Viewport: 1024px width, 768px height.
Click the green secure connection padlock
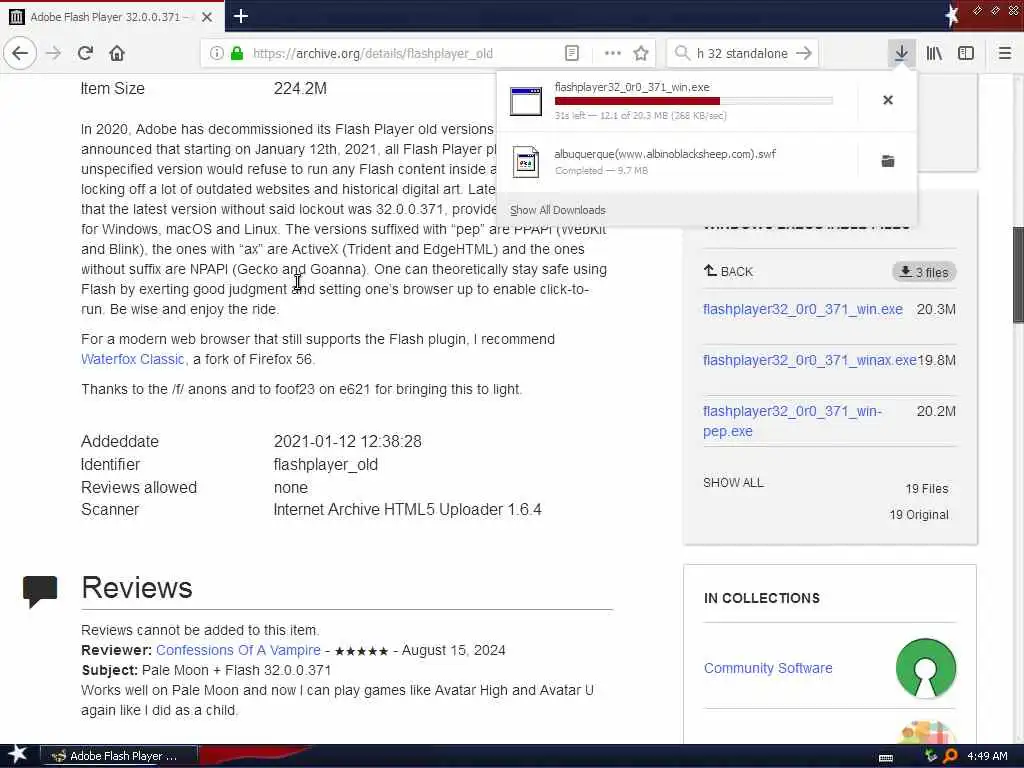coord(237,54)
